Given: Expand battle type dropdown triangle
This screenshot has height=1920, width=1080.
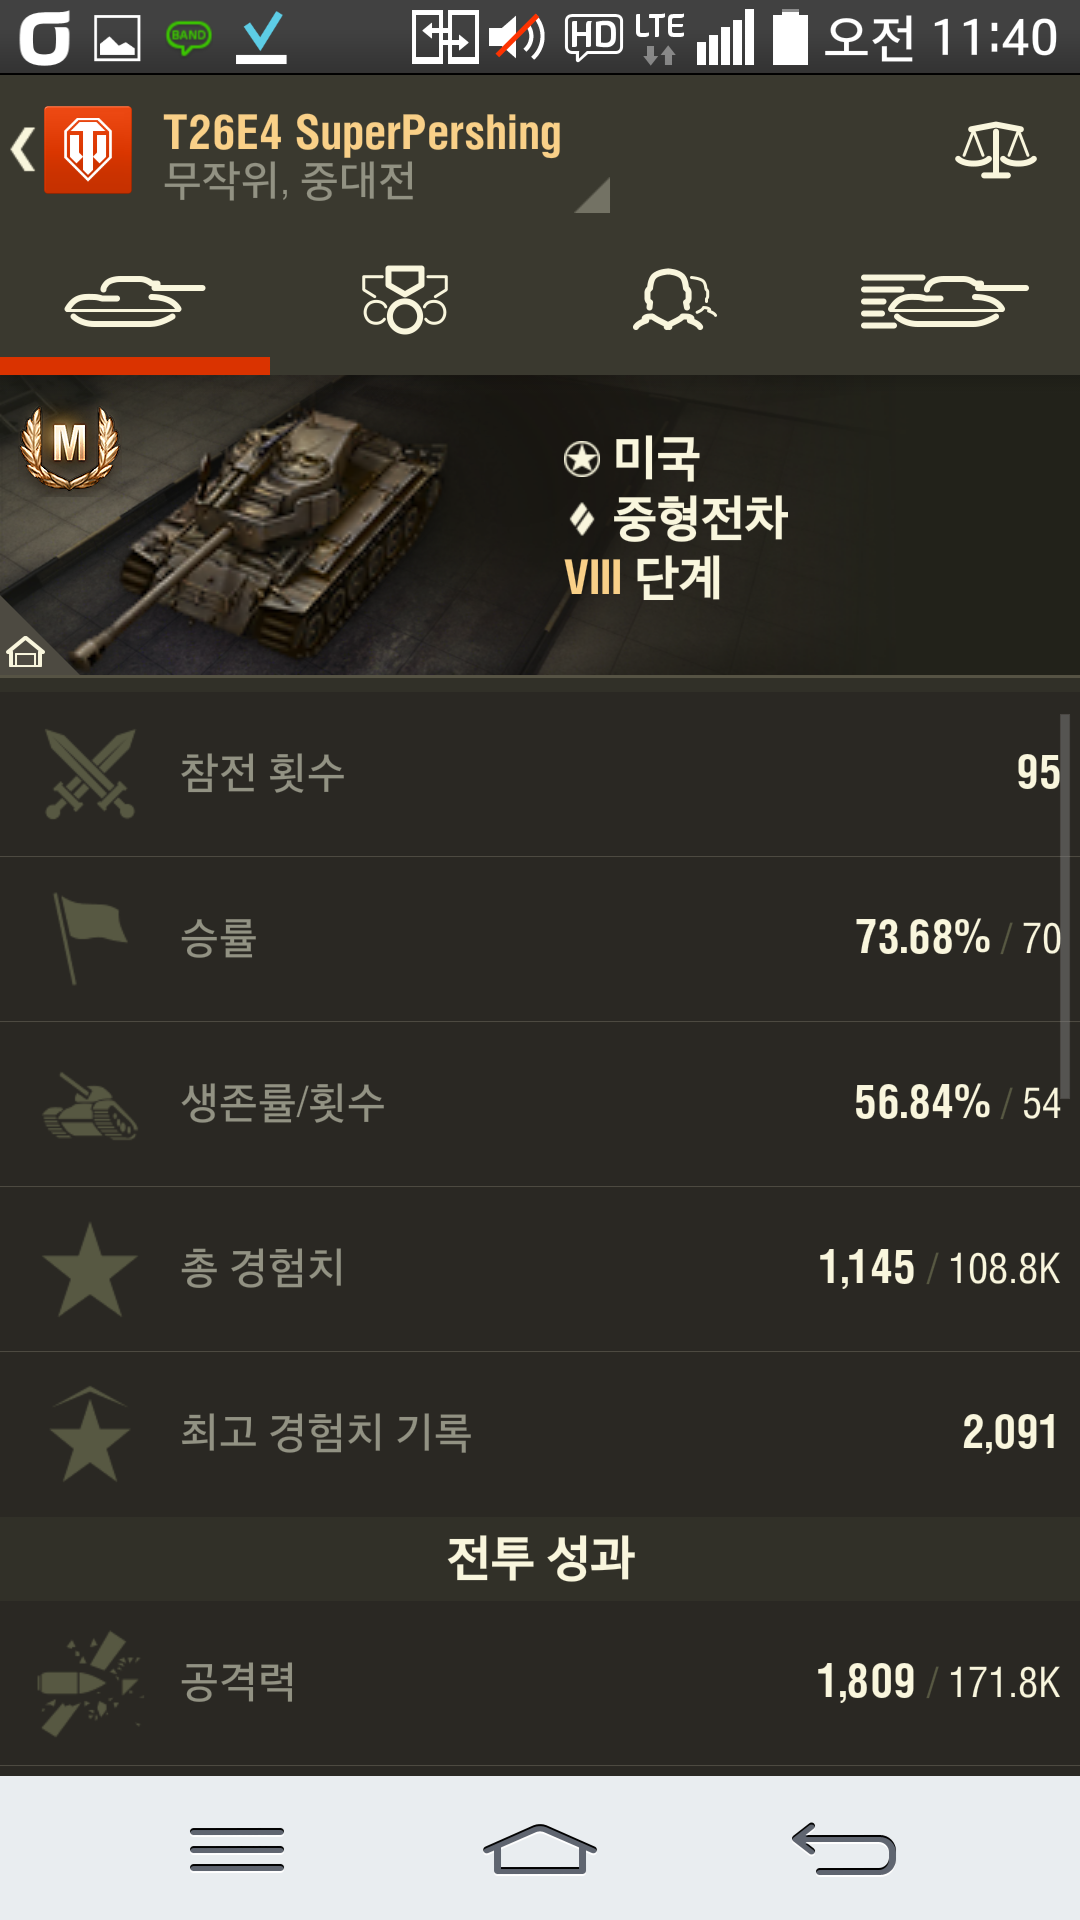Looking at the screenshot, I should (593, 196).
